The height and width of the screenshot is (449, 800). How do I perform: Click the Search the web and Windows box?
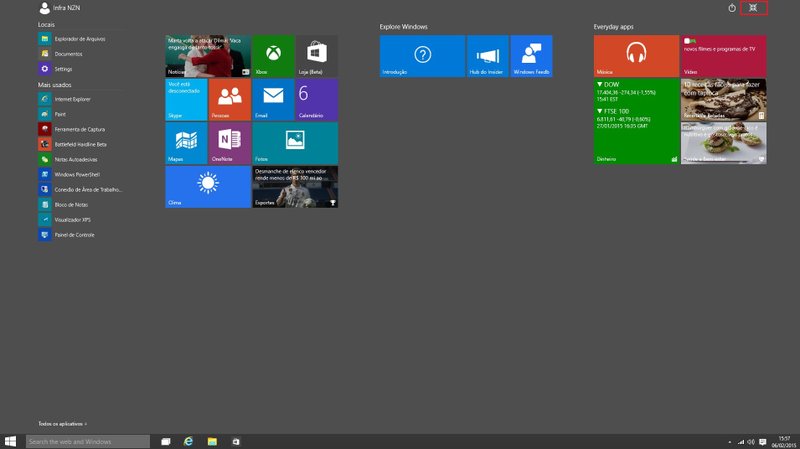coord(88,441)
